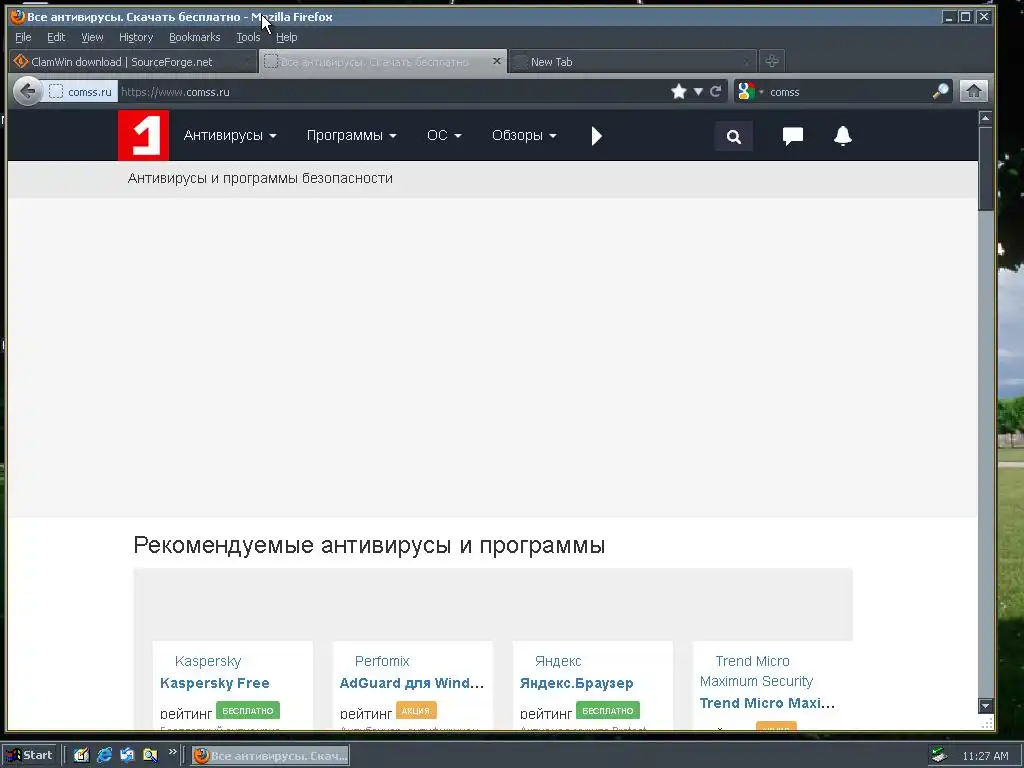The width and height of the screenshot is (1024, 768).
Task: Expand the Антивирусы navigation menu
Action: [230, 135]
